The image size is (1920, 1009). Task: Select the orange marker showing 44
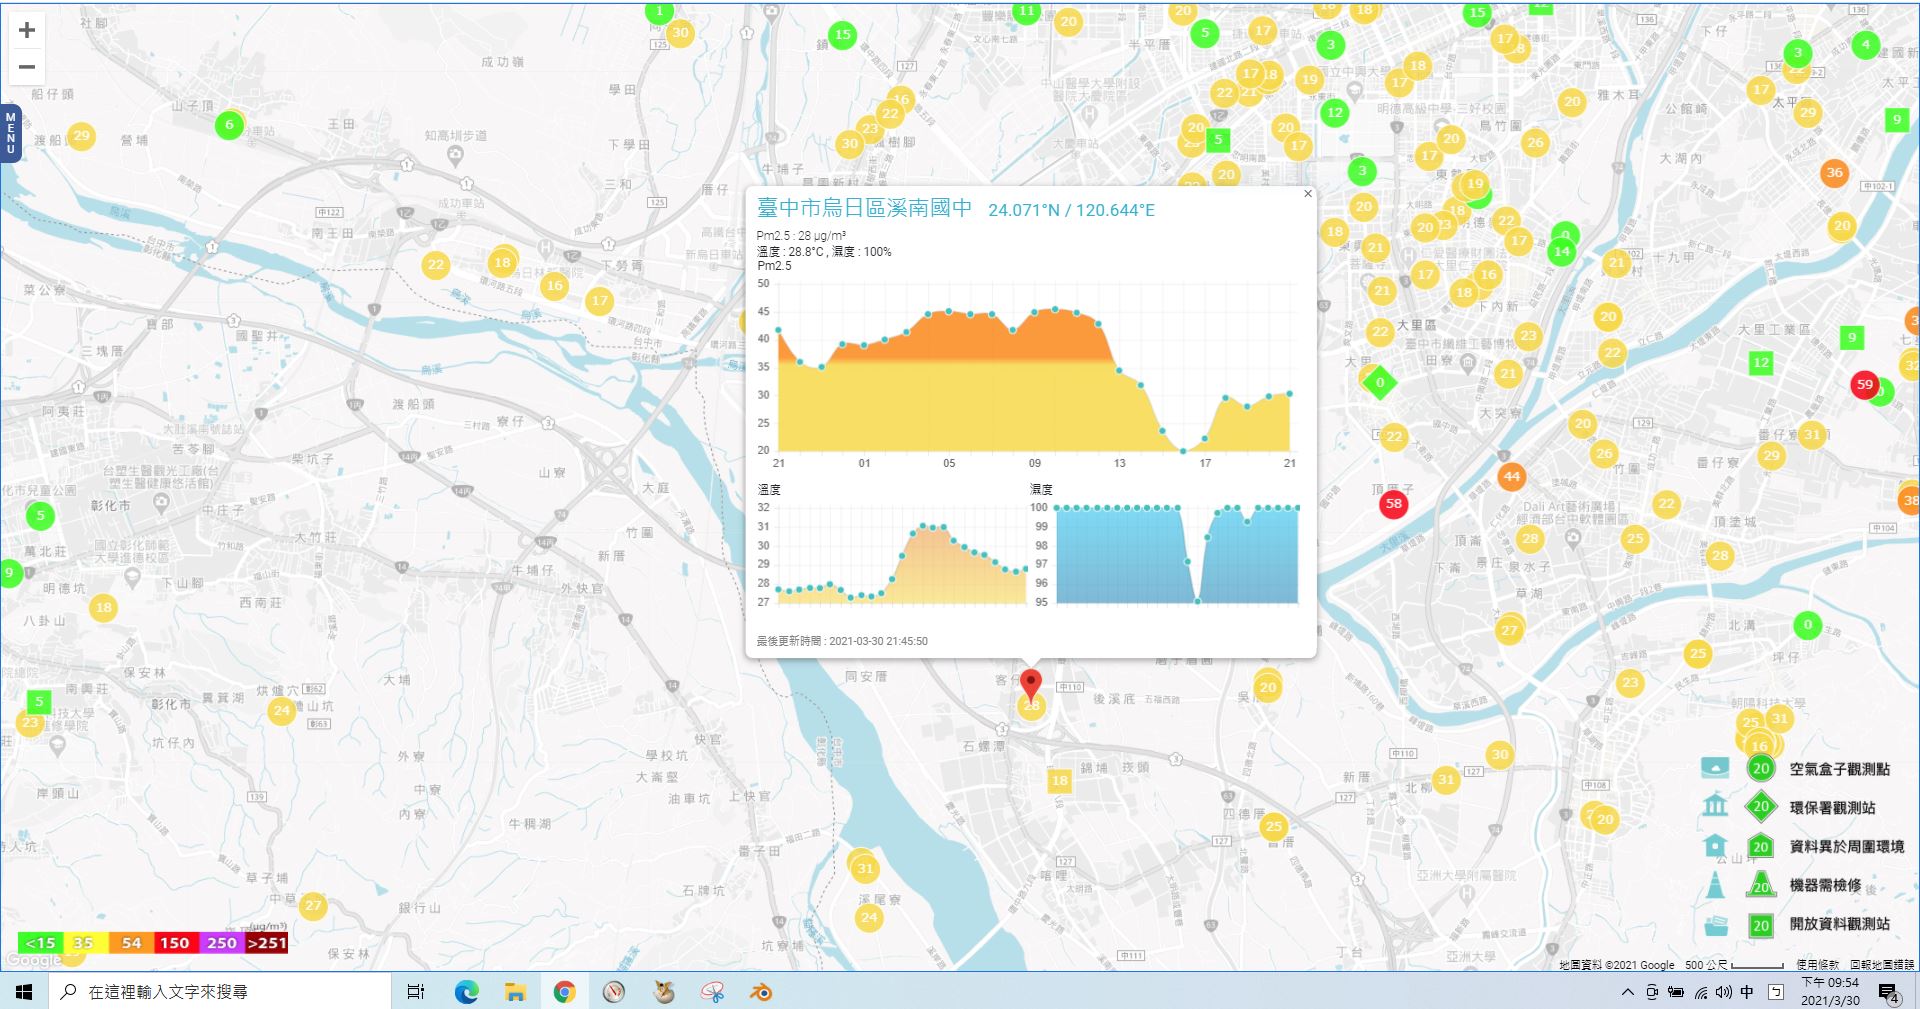click(1511, 476)
